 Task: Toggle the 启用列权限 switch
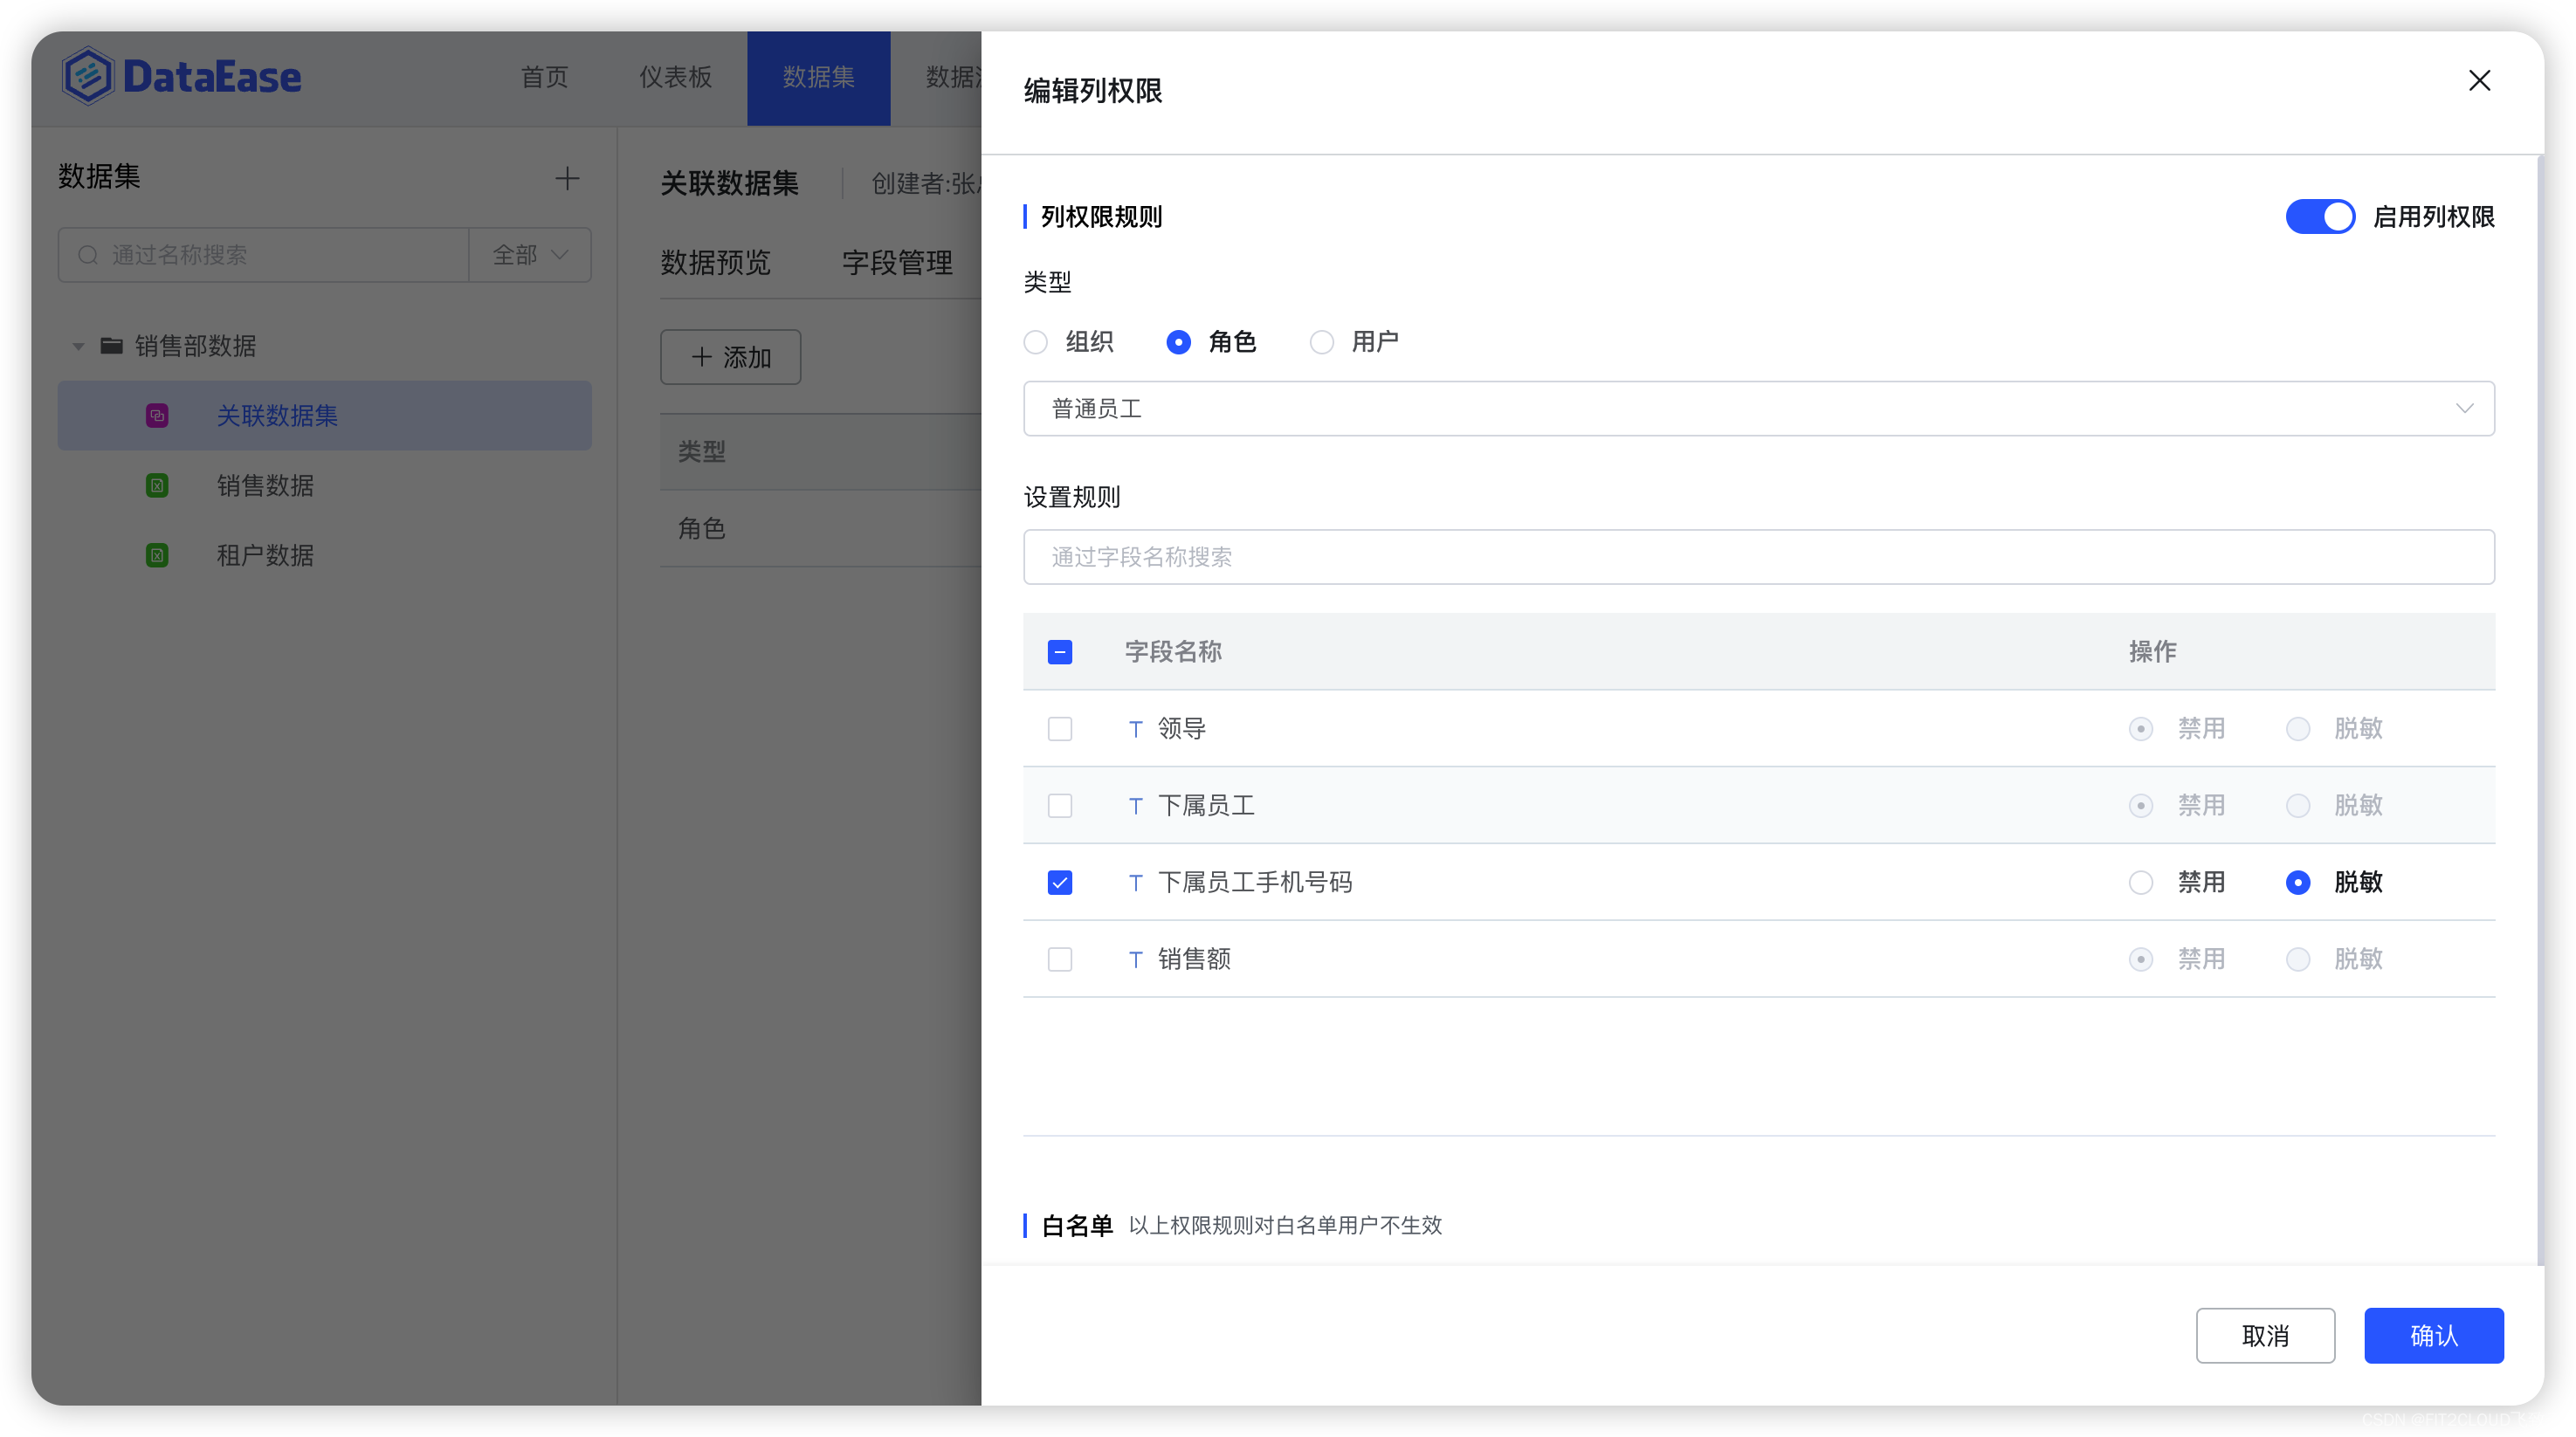(2320, 216)
